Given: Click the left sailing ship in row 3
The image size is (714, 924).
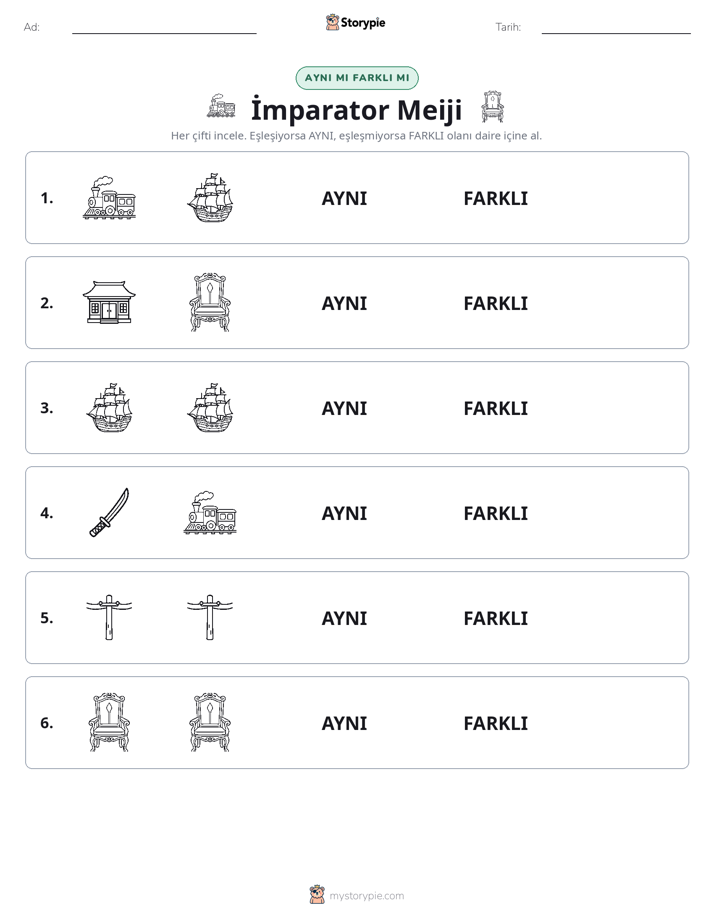Looking at the screenshot, I should (x=109, y=407).
